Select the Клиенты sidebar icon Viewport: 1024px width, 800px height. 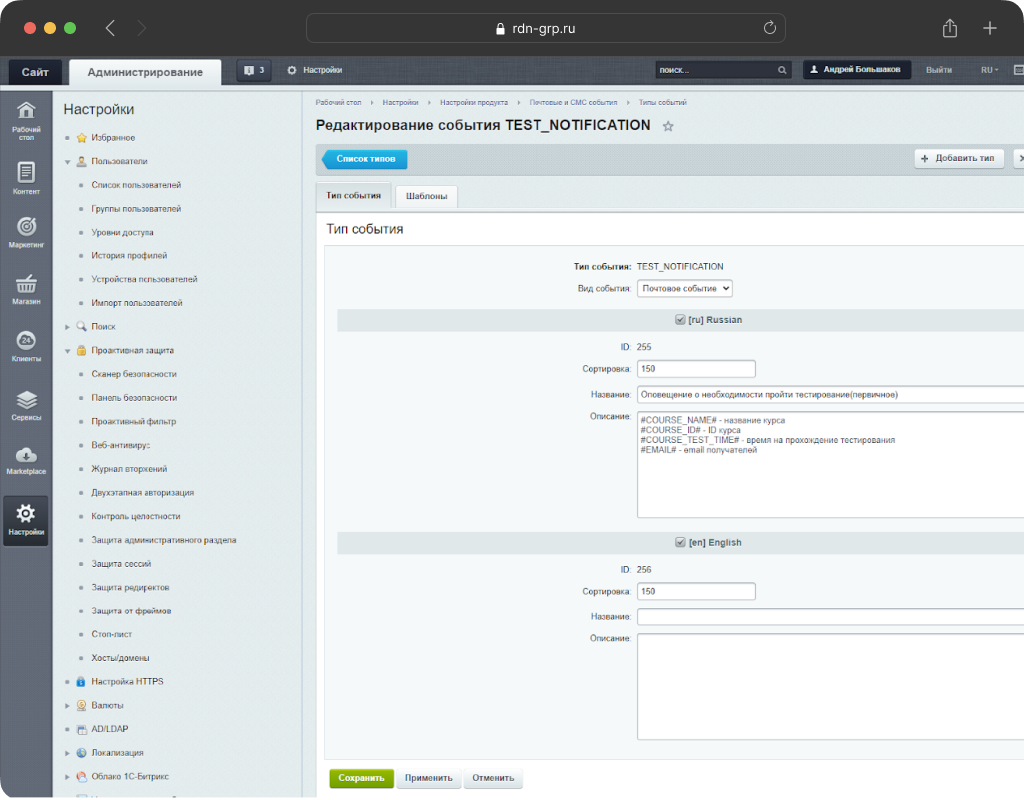pyautogui.click(x=26, y=345)
